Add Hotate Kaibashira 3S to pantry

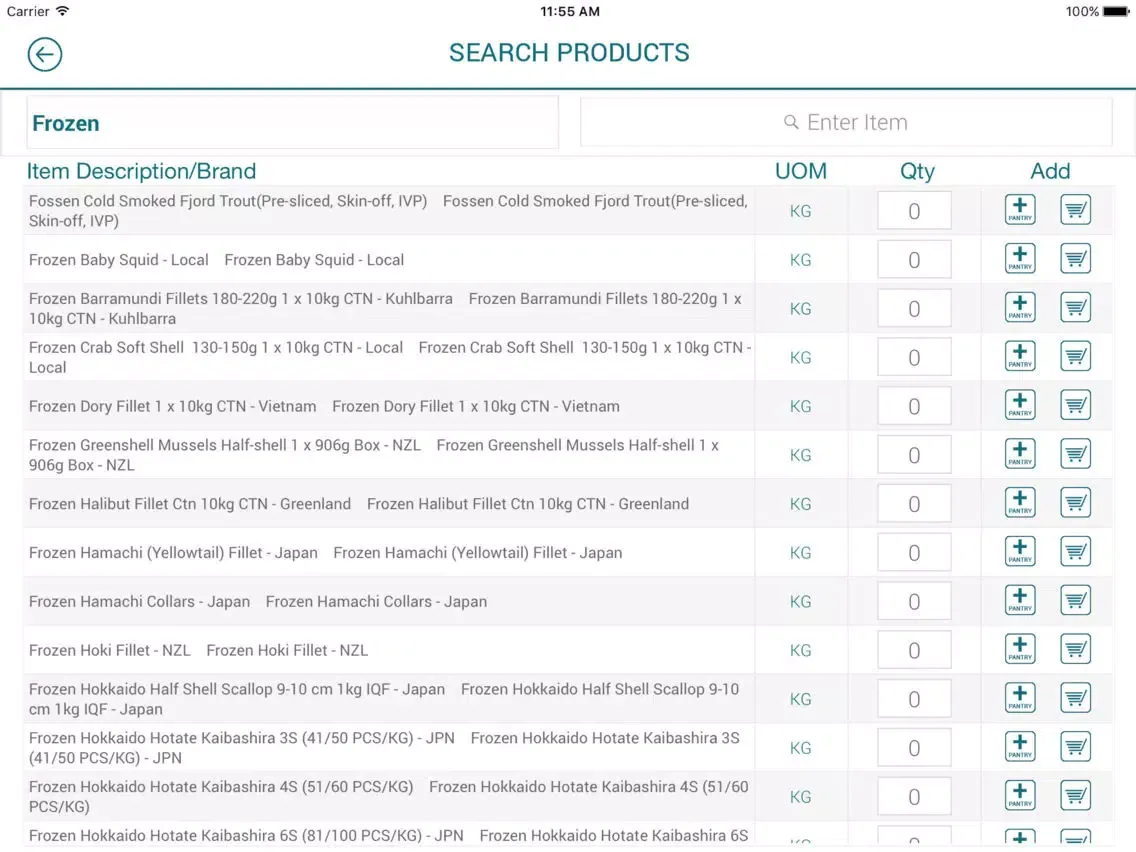pyautogui.click(x=1020, y=747)
